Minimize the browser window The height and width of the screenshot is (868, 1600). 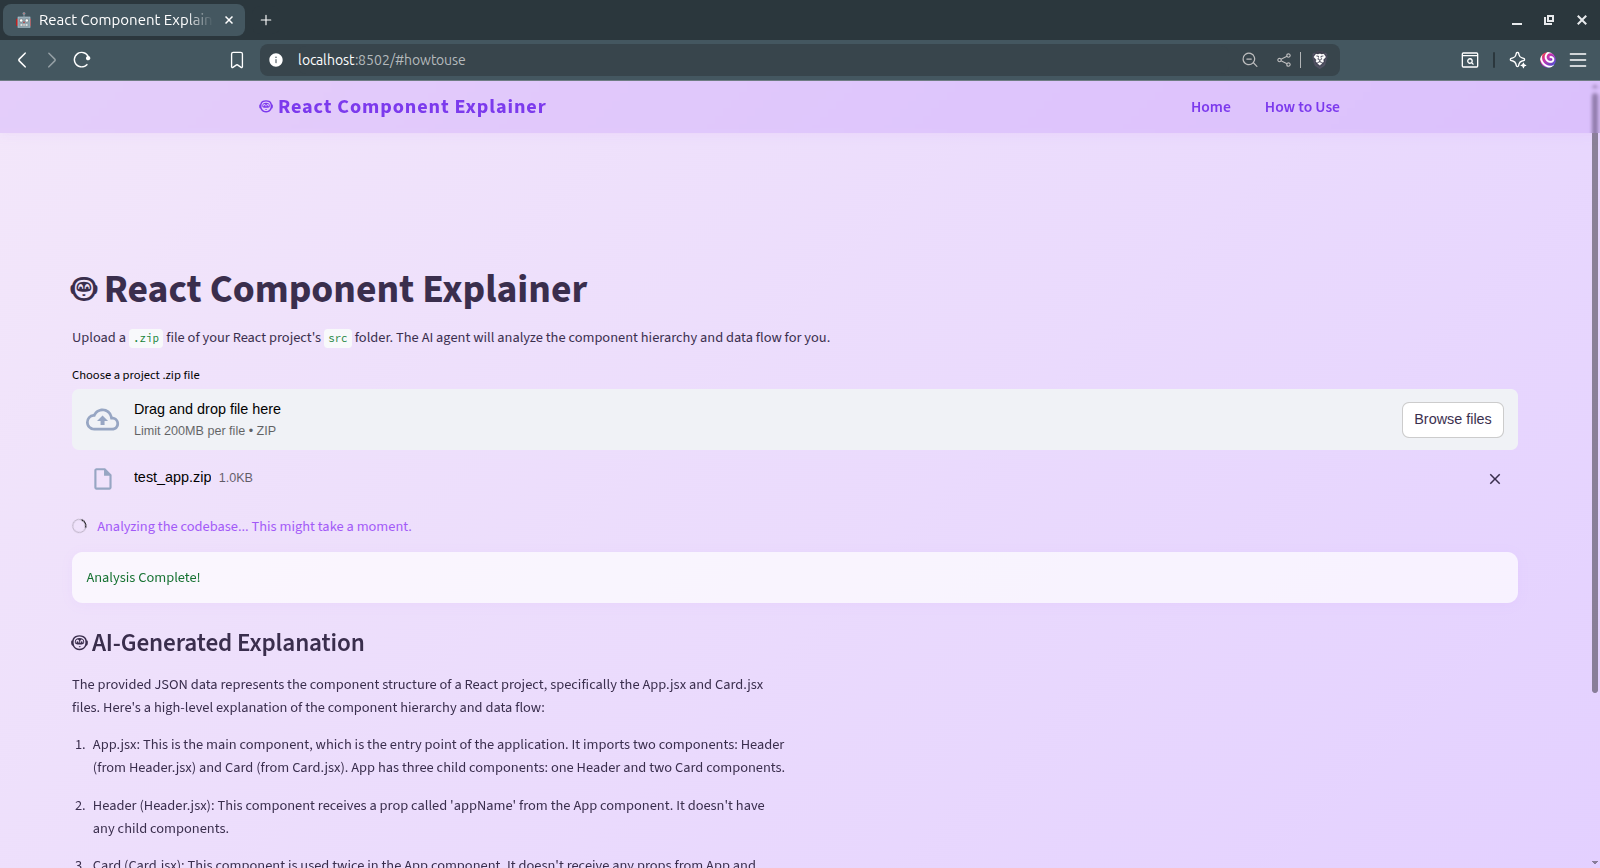tap(1517, 20)
